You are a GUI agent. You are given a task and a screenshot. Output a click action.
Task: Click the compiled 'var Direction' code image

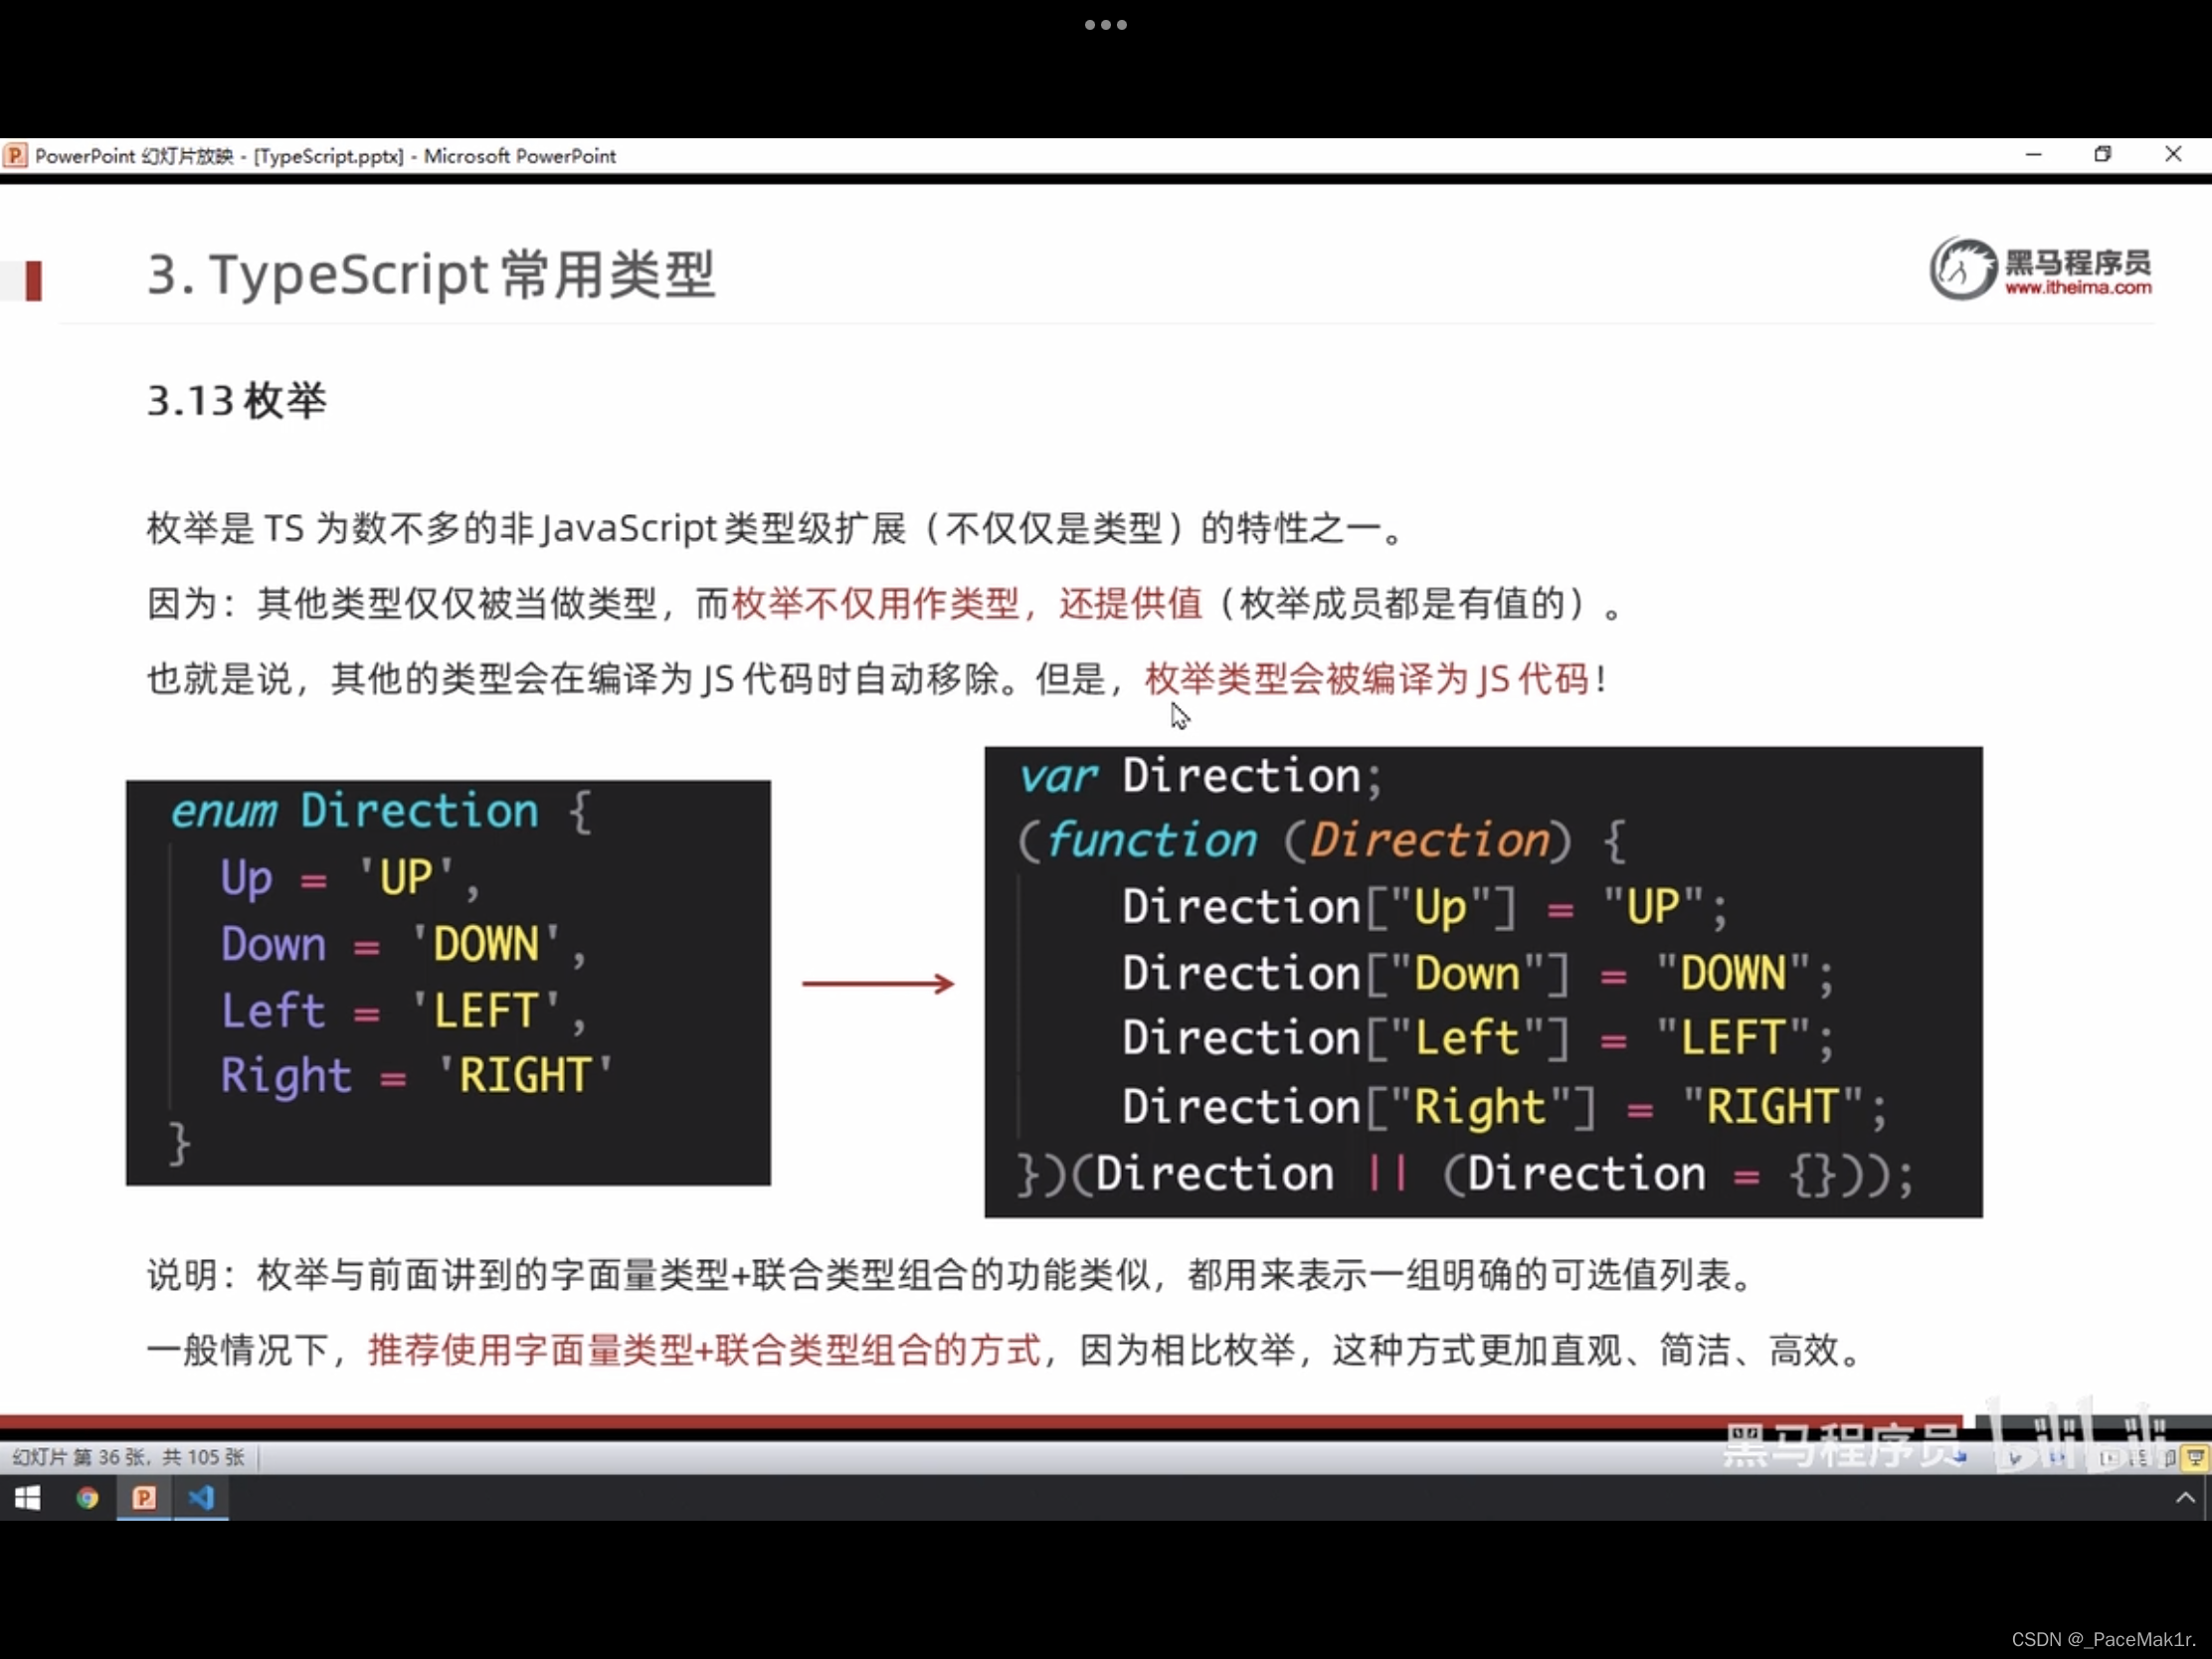pyautogui.click(x=1483, y=982)
